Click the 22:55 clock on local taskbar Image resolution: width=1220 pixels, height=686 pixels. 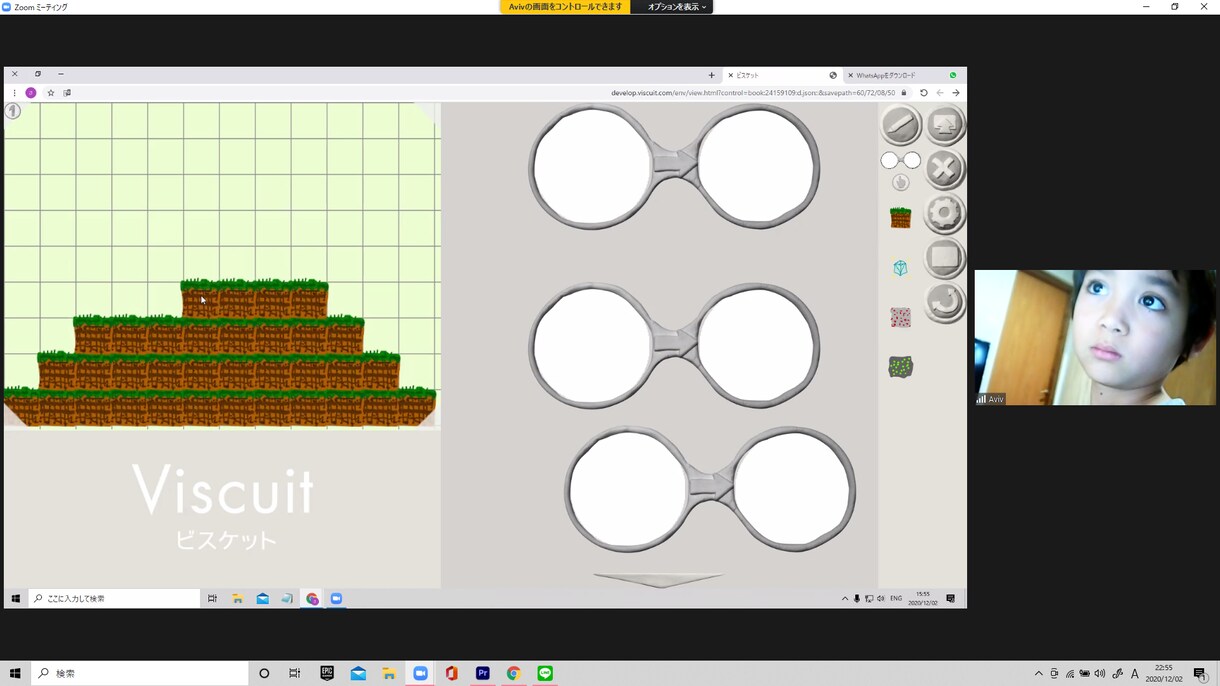1164,673
